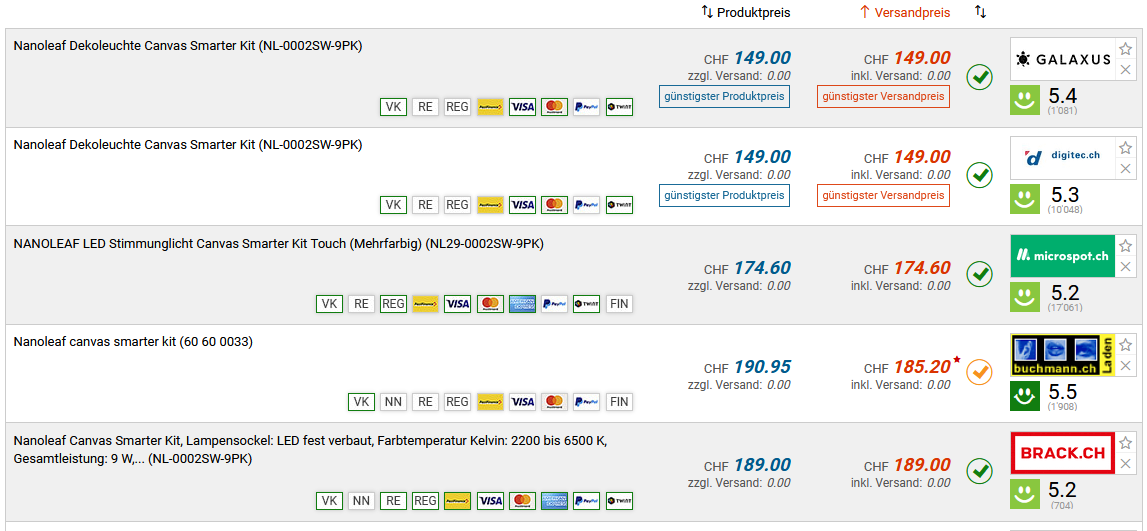The width and height of the screenshot is (1147, 531).
Task: Click the orange availability checkmark for buchmann.ch
Action: [979, 372]
